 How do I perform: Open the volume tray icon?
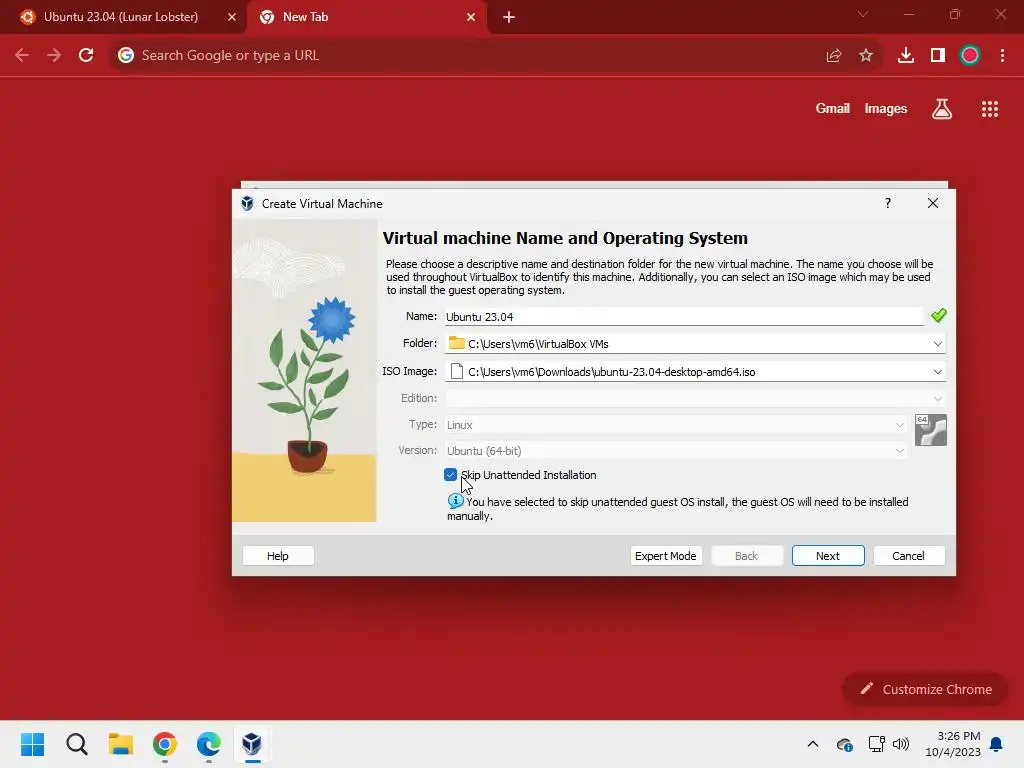(x=901, y=744)
